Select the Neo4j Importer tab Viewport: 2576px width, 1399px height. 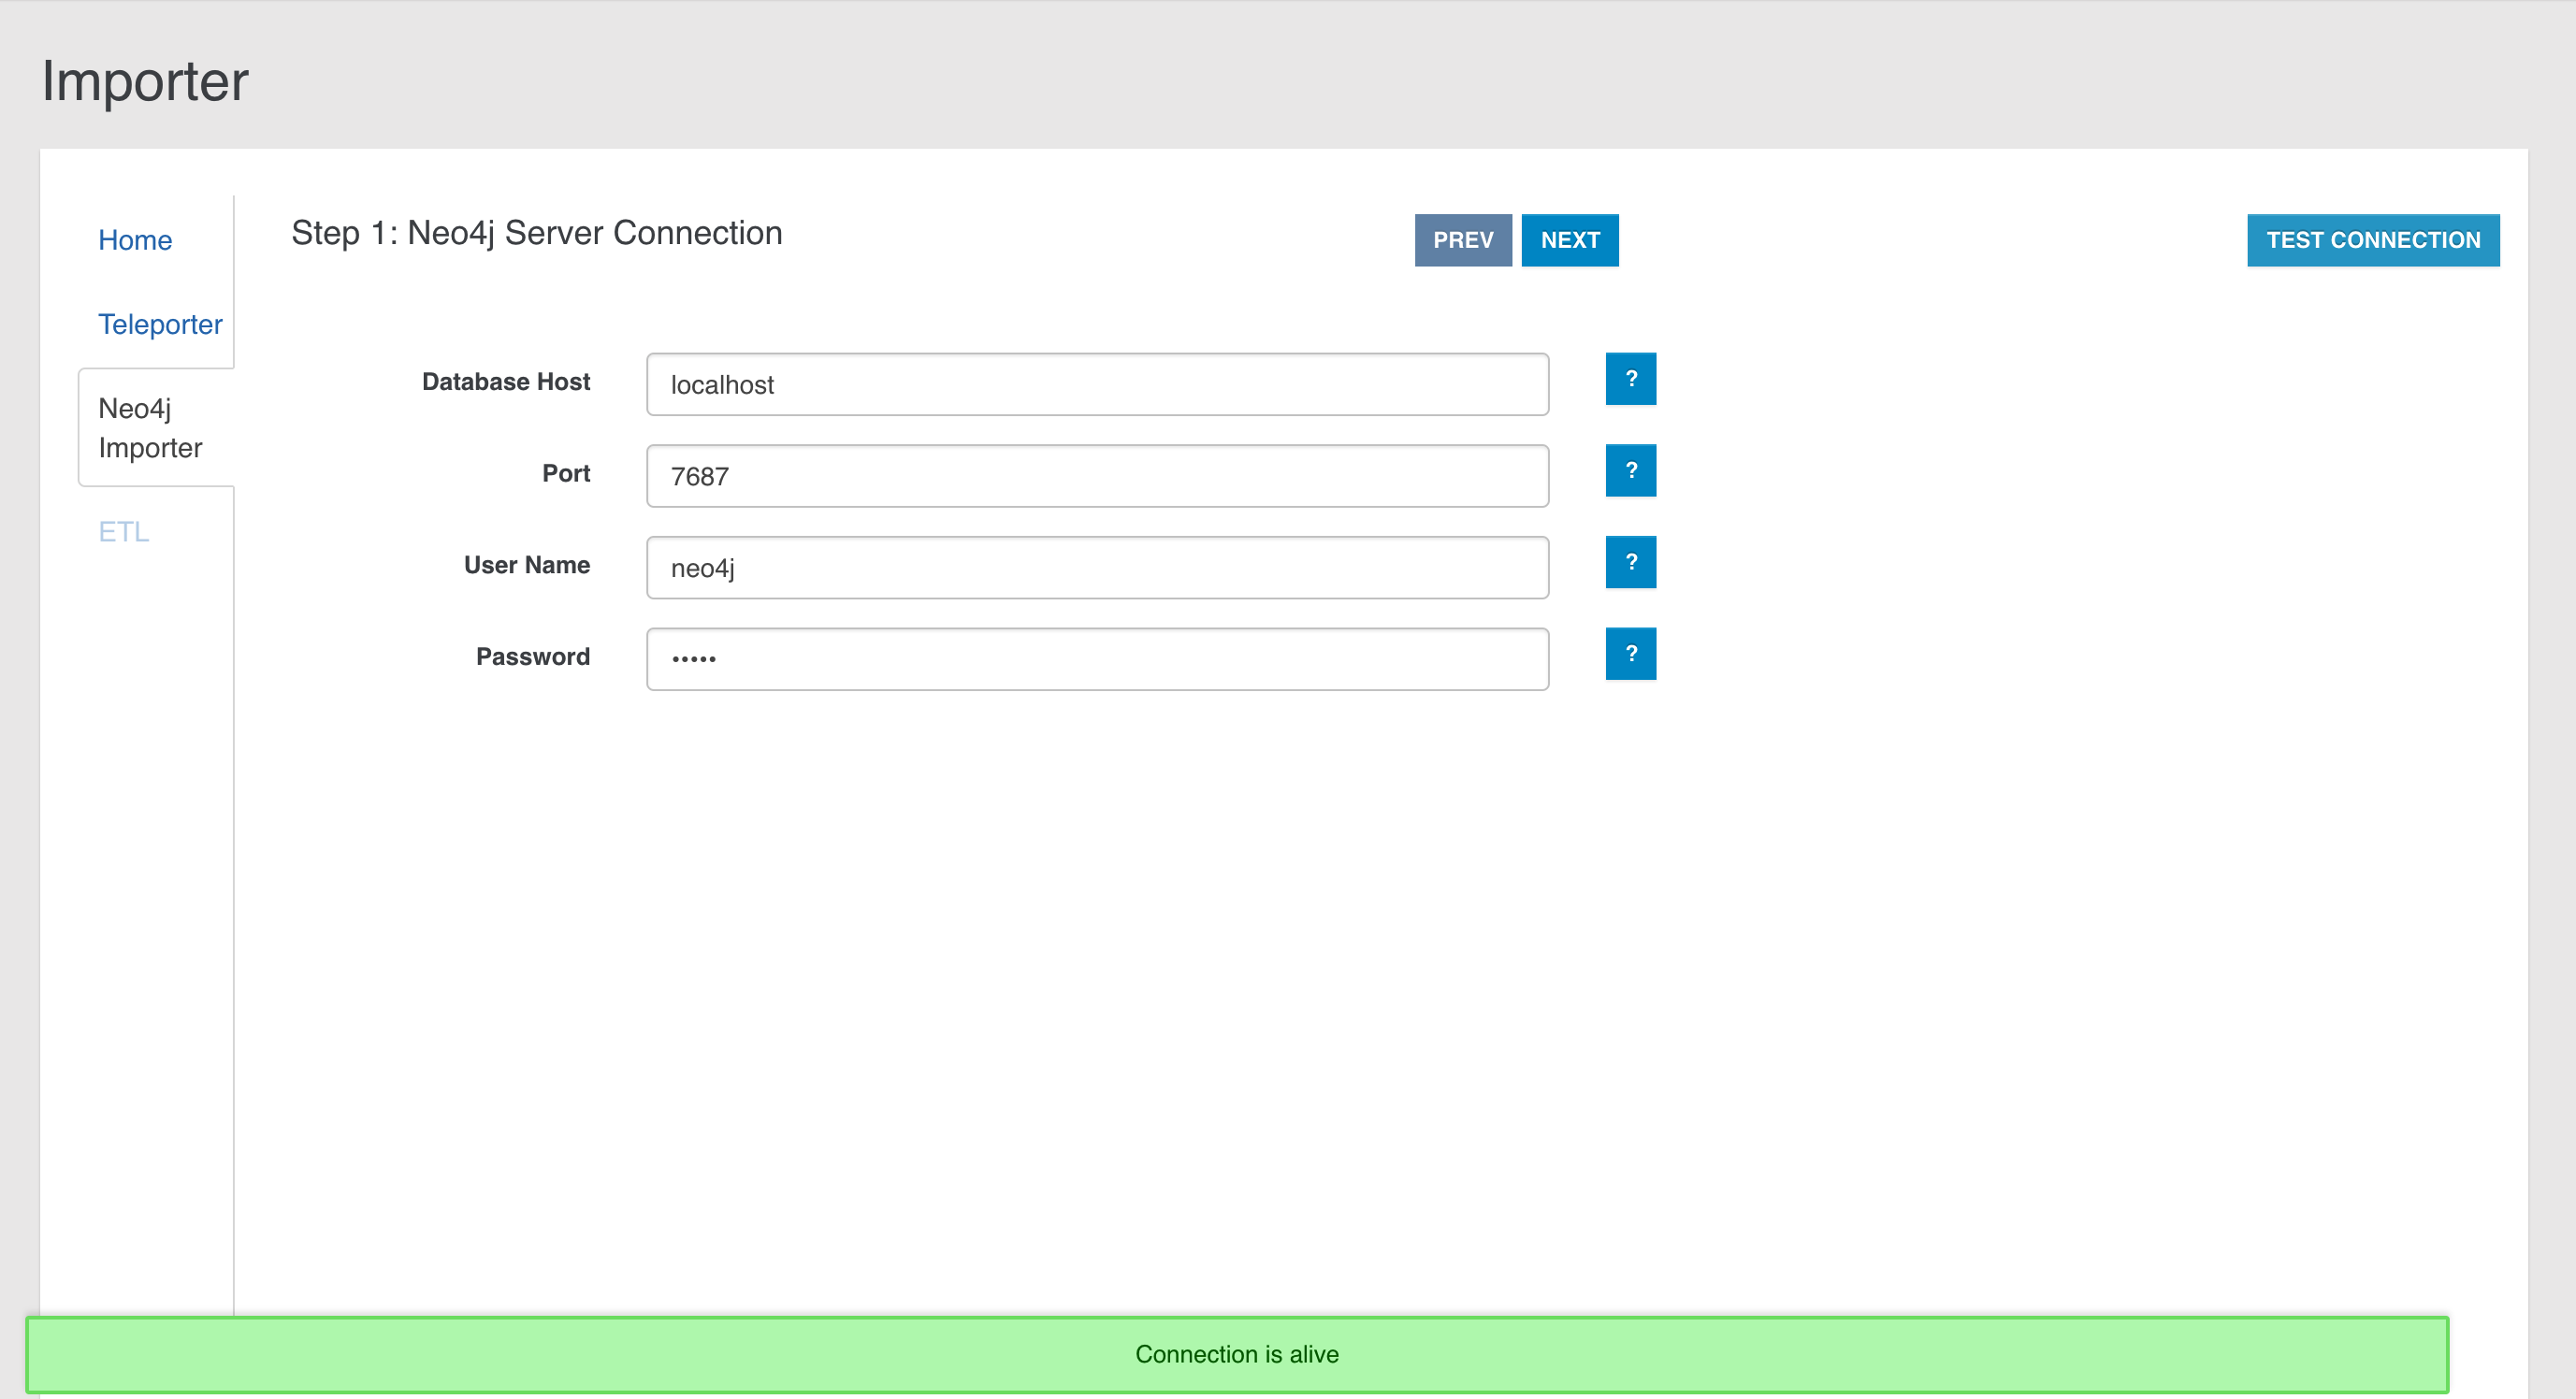(150, 428)
